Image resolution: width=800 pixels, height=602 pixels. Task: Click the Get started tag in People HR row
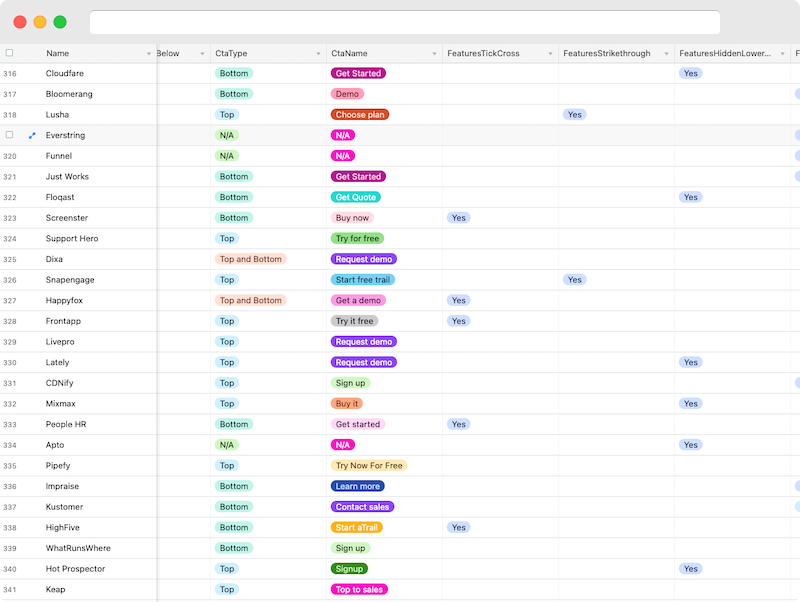pyautogui.click(x=358, y=424)
